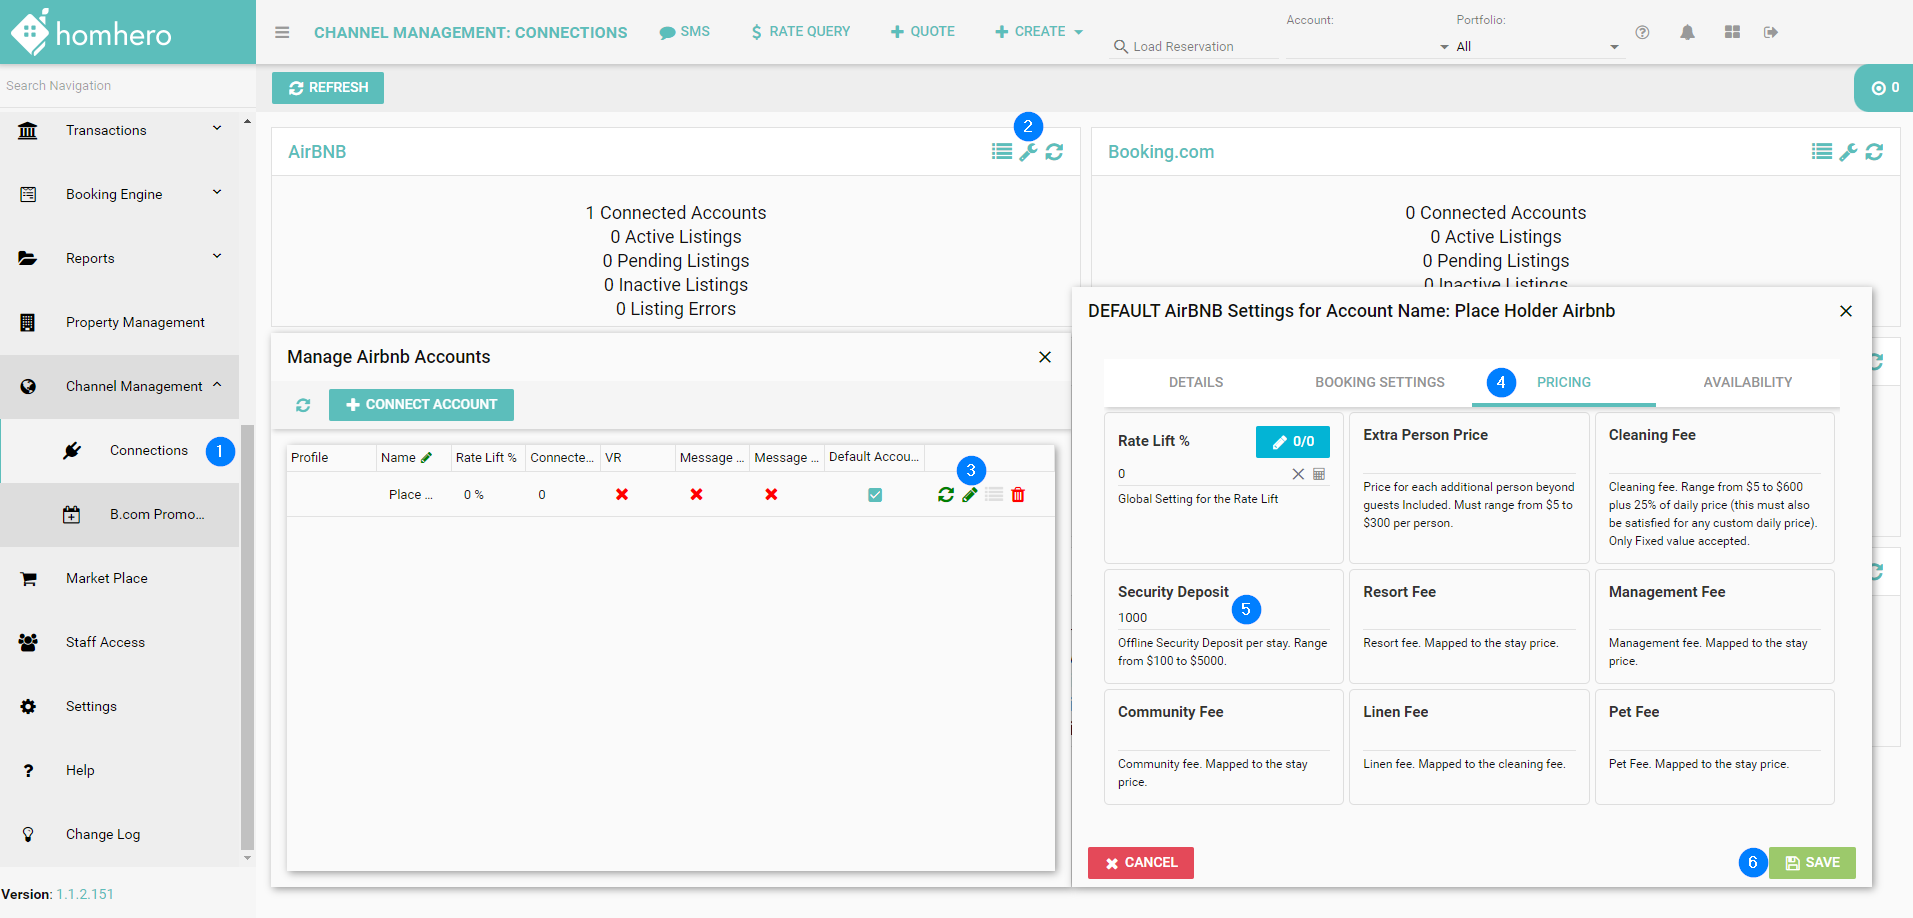Open the Portfolio dropdown showing All
The image size is (1913, 918).
(1535, 47)
